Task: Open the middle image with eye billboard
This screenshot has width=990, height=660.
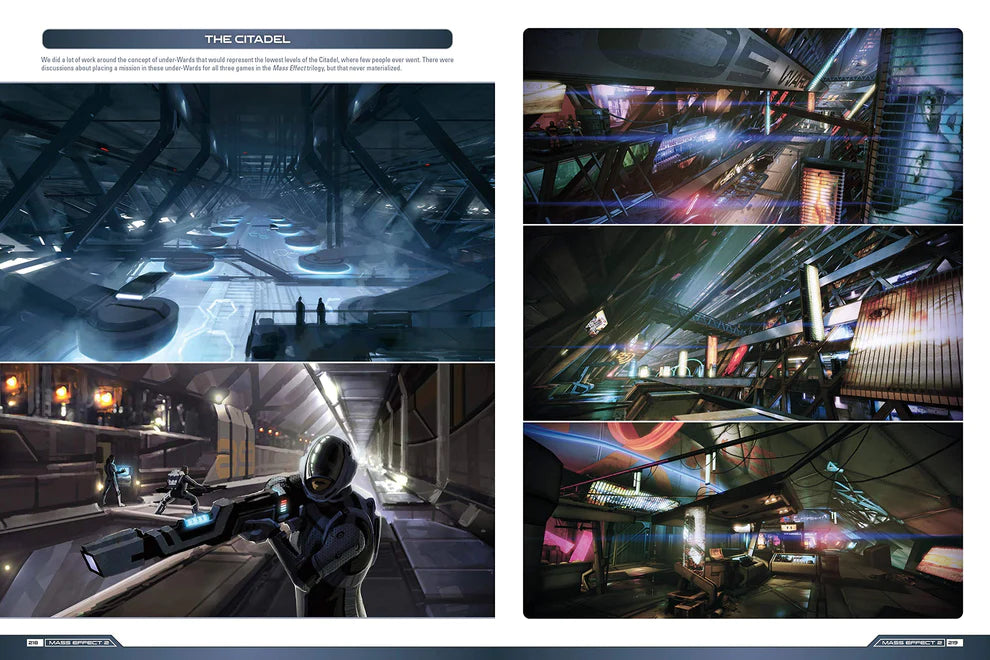Action: (x=742, y=323)
